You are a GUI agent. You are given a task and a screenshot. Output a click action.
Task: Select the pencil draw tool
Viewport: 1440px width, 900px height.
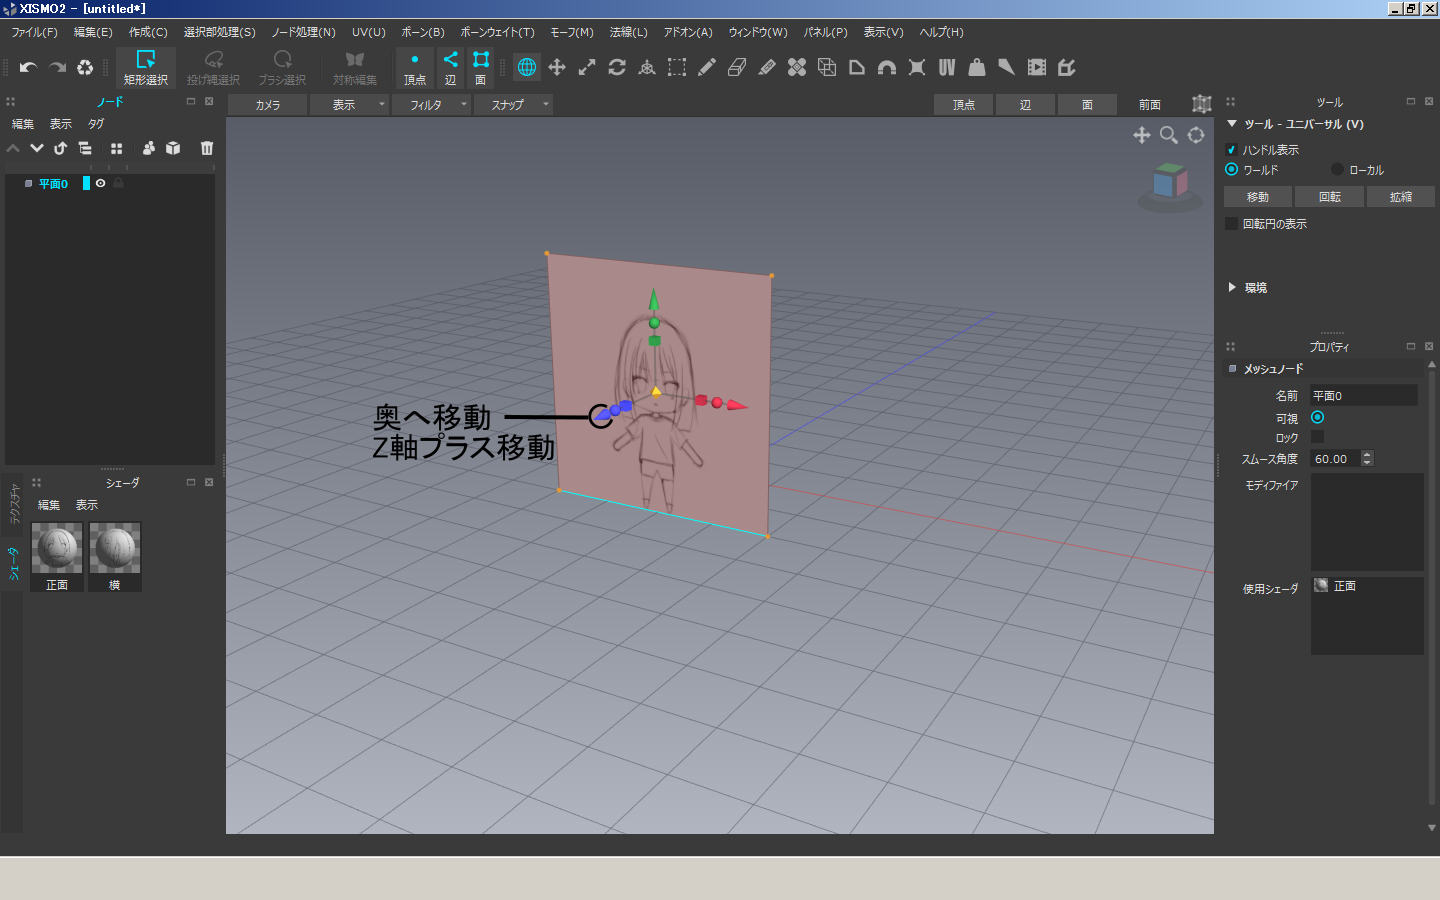point(707,67)
